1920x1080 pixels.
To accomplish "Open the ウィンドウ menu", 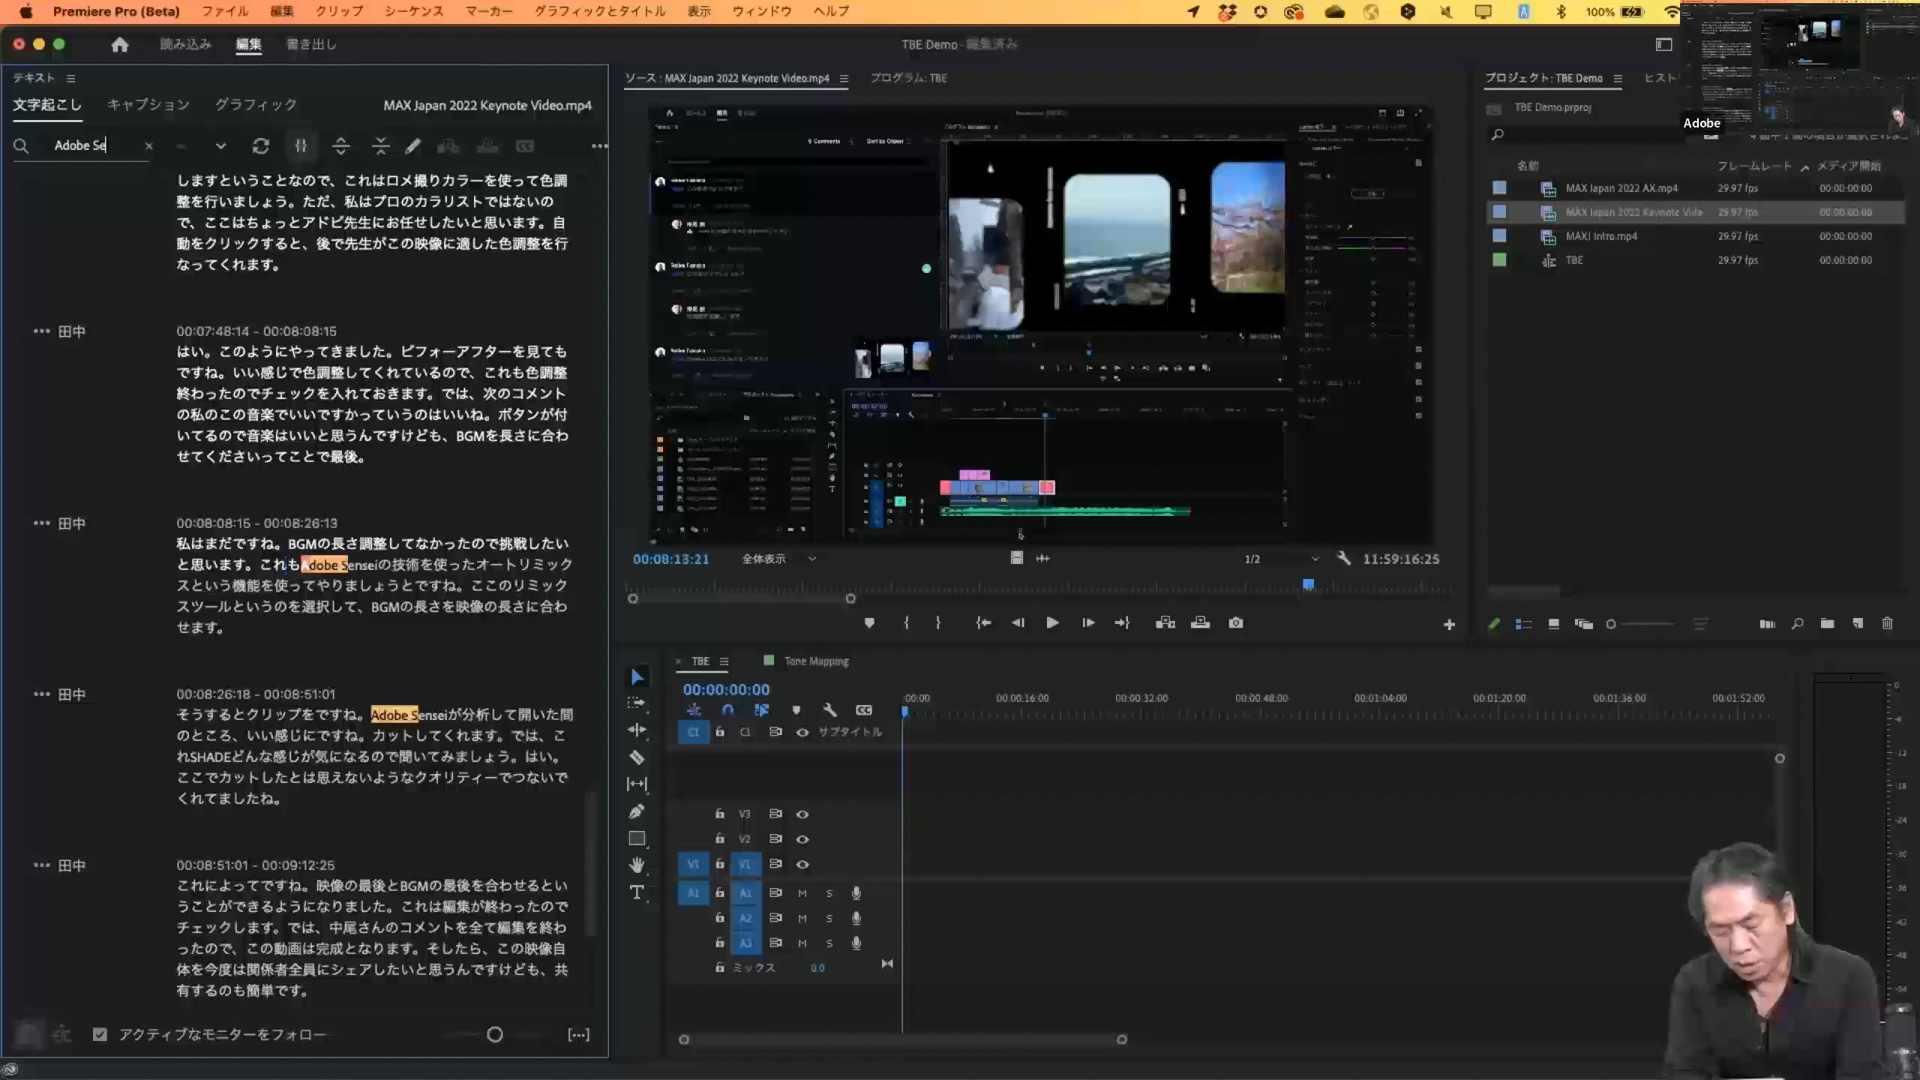I will point(762,11).
